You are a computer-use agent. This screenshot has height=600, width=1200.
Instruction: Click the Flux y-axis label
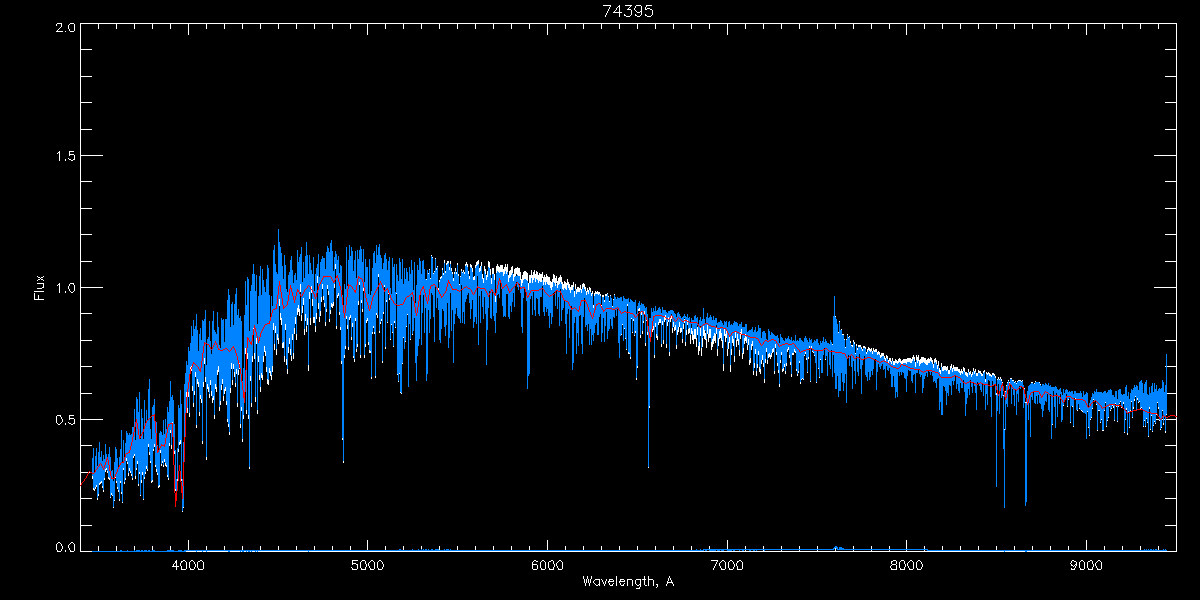(40, 287)
